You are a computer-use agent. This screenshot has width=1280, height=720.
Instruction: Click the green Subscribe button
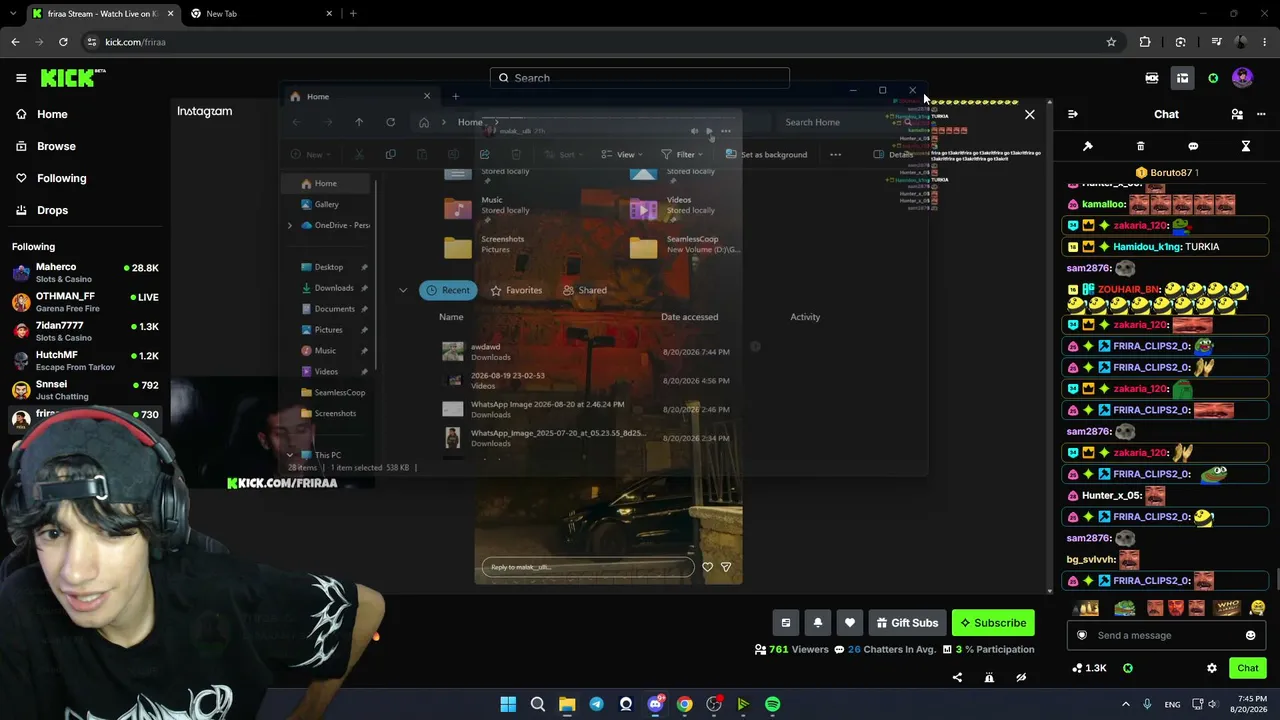click(993, 623)
